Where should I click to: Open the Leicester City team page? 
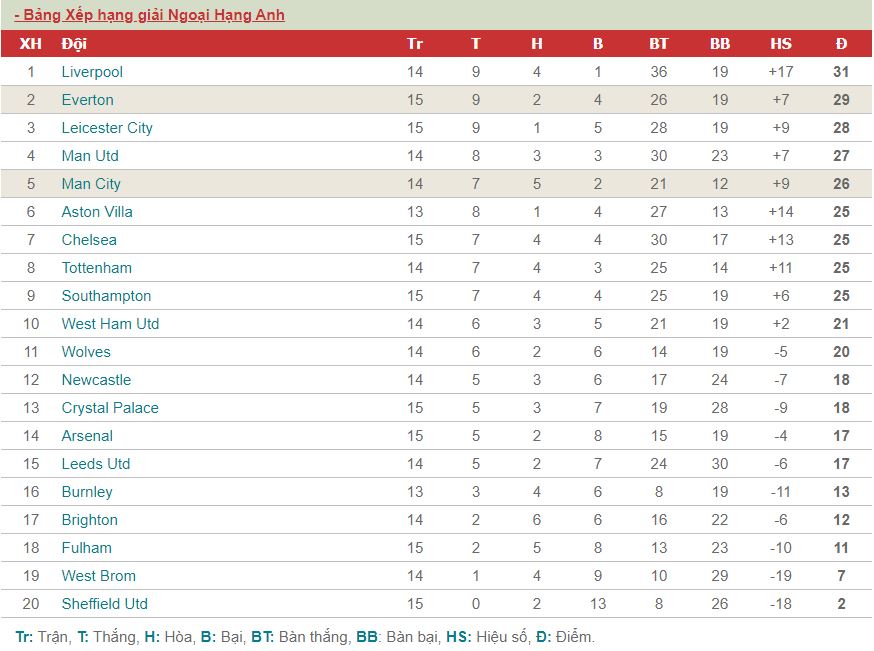107,128
